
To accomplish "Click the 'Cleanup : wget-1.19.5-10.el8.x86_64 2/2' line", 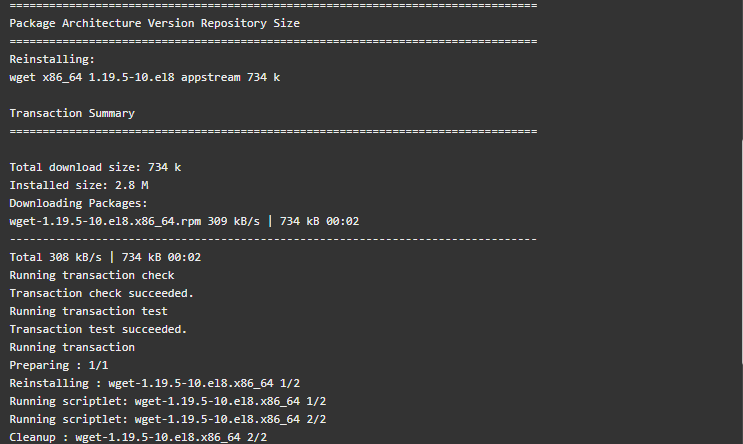I will coord(138,437).
